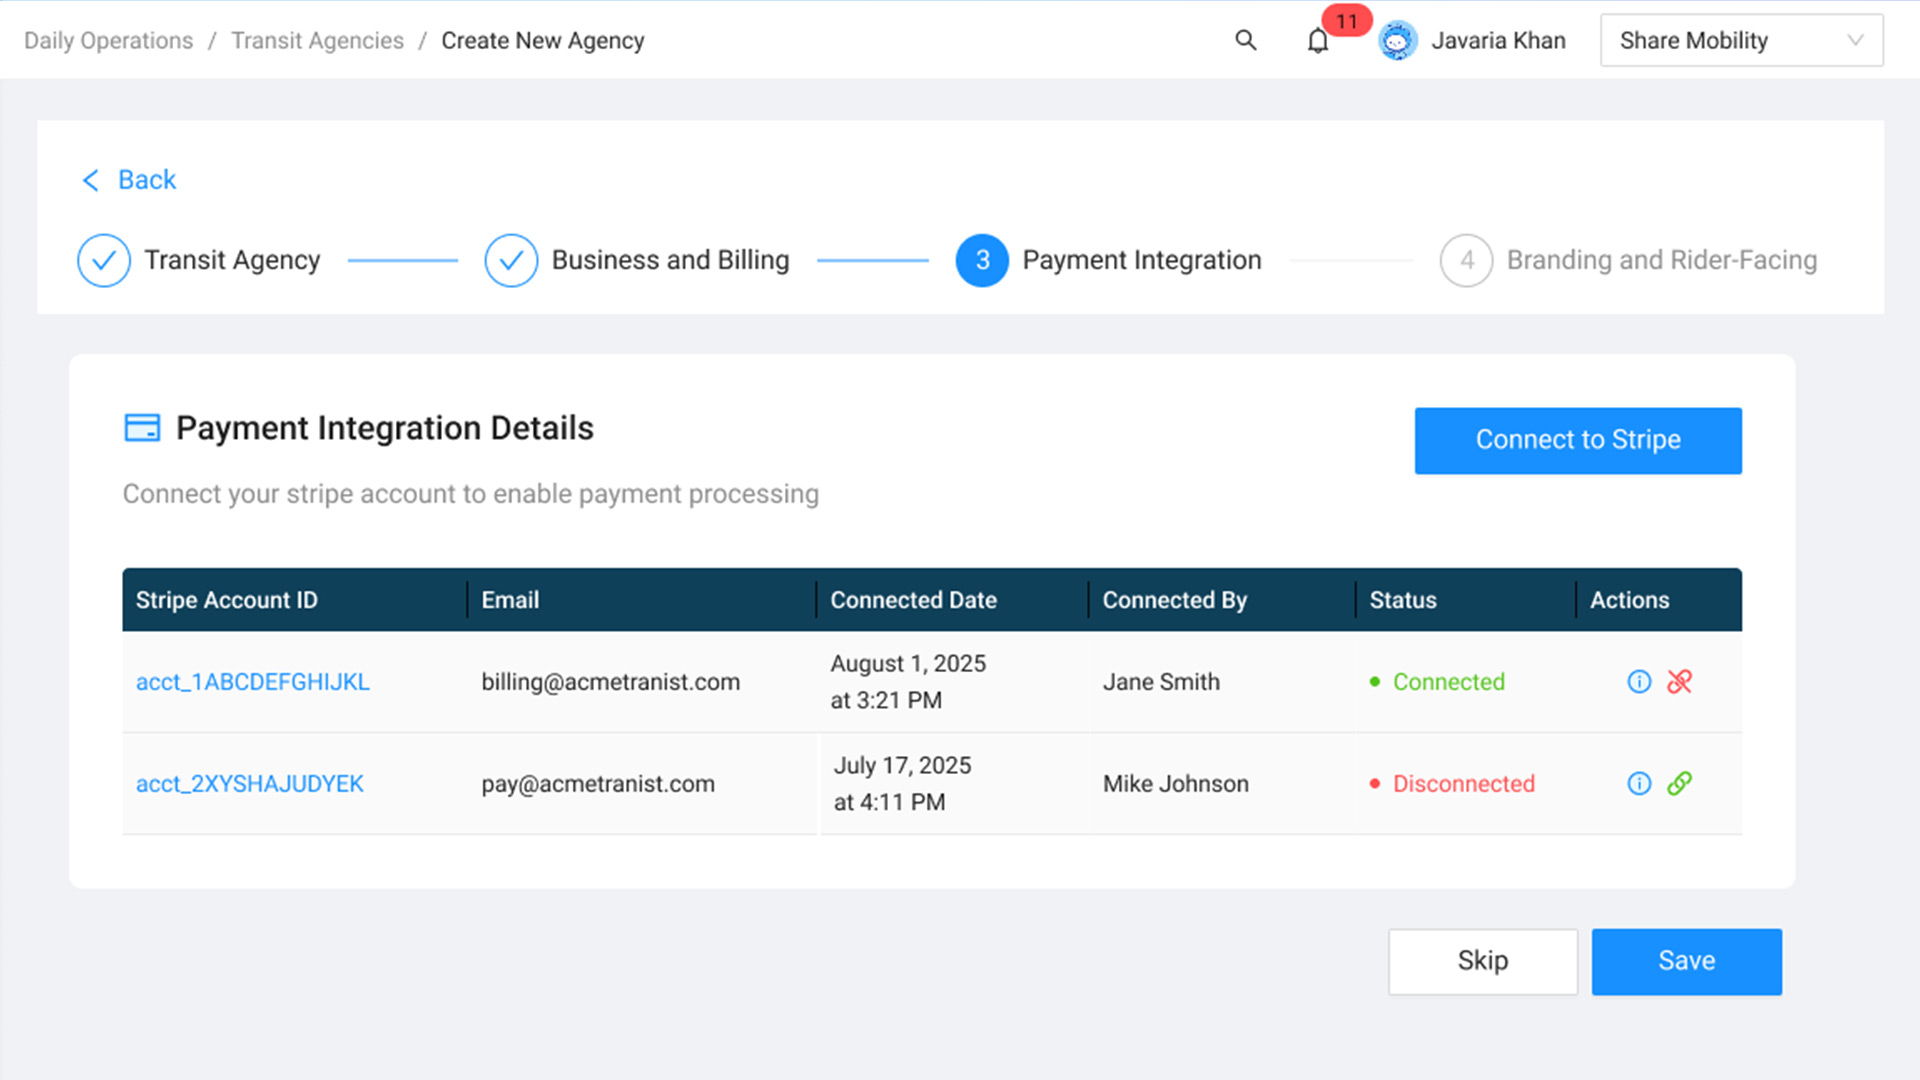The image size is (1920, 1080).
Task: Save the payment integration settings
Action: click(1686, 961)
